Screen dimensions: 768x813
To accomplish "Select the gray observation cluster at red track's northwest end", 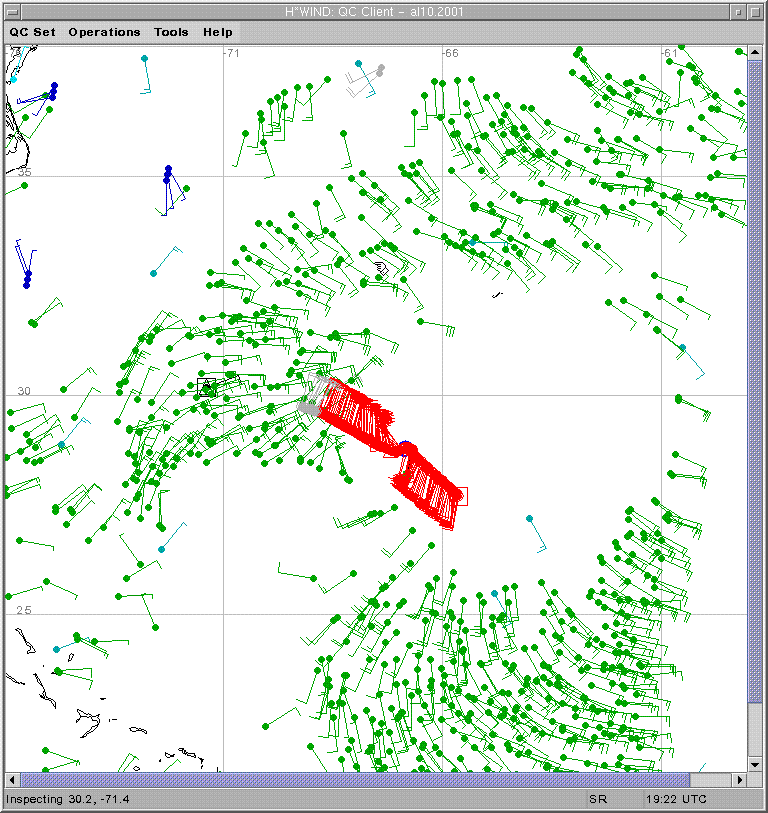I will [311, 406].
